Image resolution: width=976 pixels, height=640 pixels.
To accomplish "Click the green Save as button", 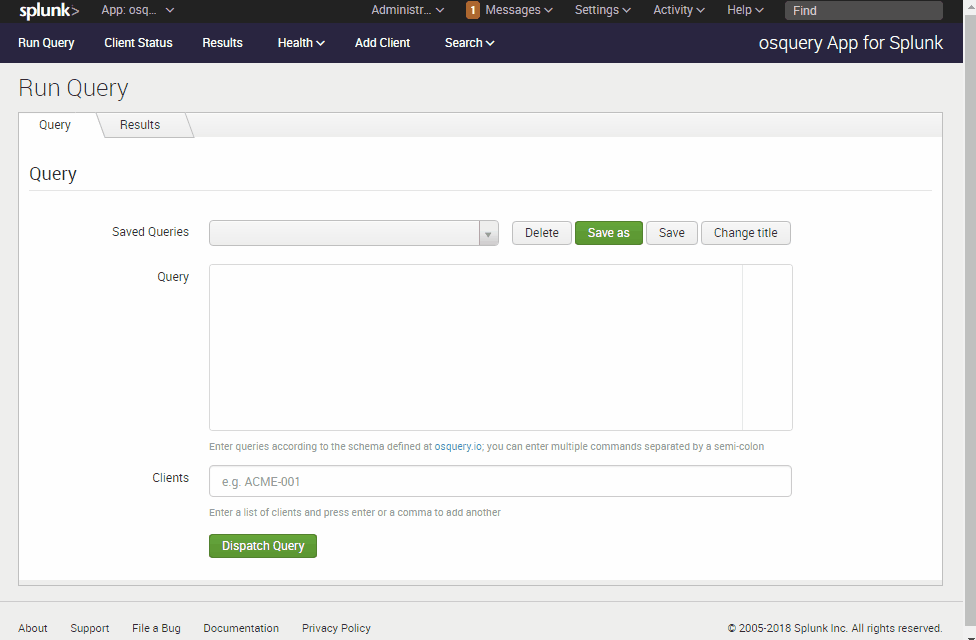I will click(609, 233).
